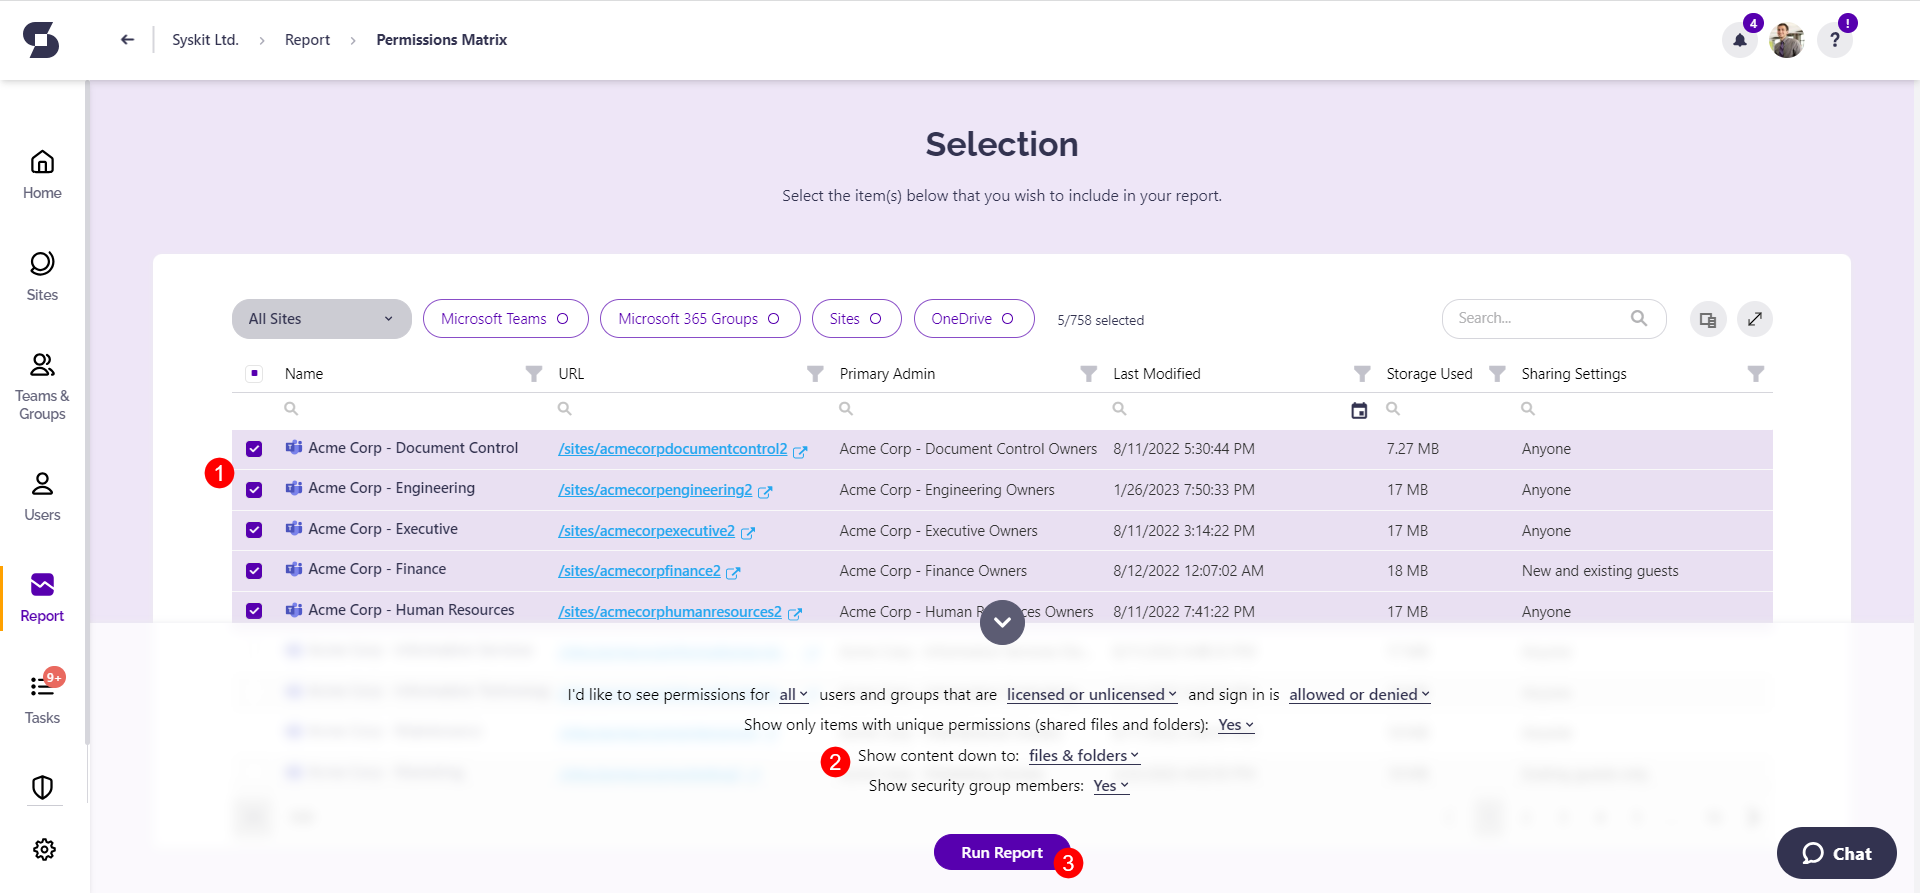Viewport: 1920px width, 893px height.
Task: Open Sites from the sidebar
Action: click(42, 277)
